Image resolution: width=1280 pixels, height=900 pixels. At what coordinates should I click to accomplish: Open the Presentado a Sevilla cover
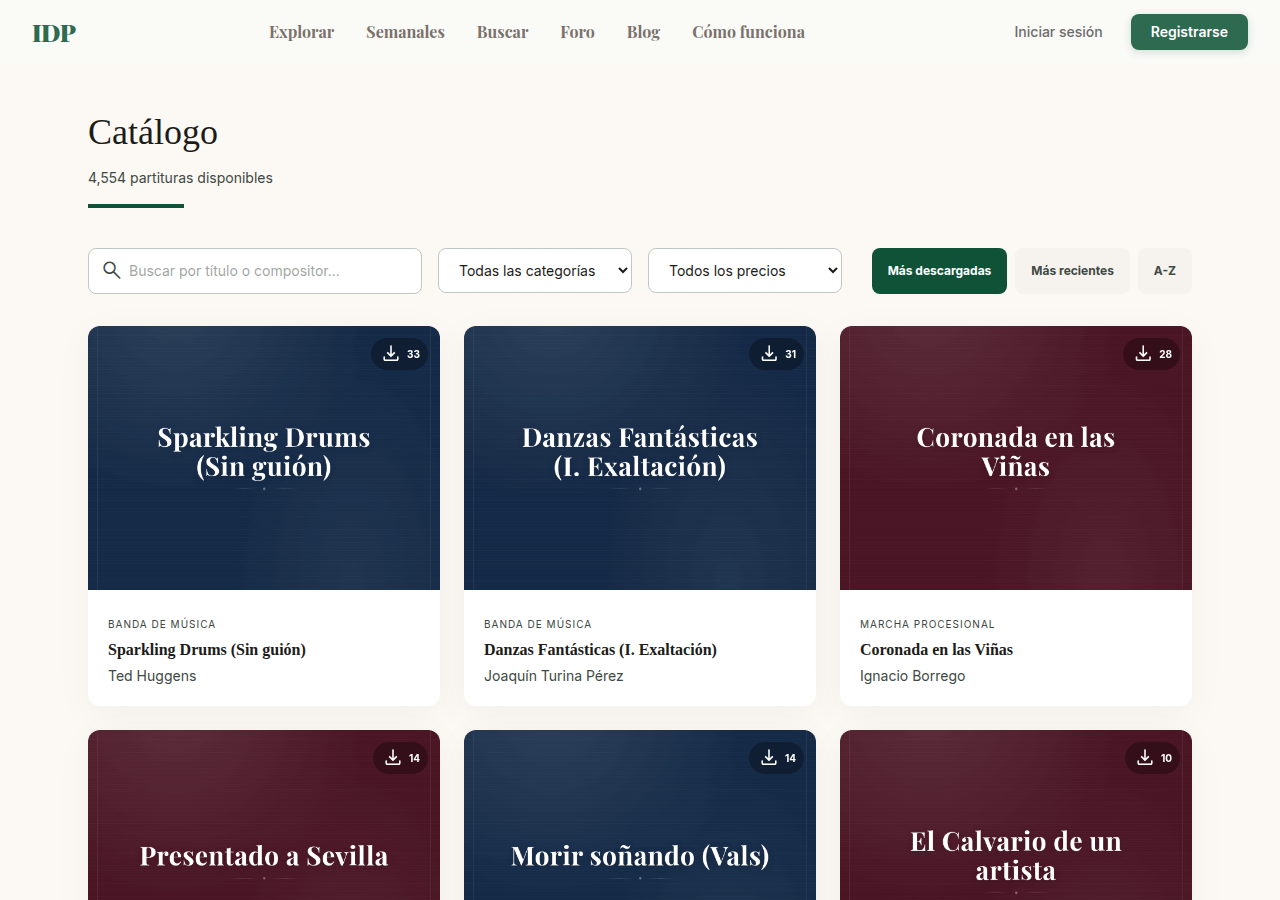[264, 815]
